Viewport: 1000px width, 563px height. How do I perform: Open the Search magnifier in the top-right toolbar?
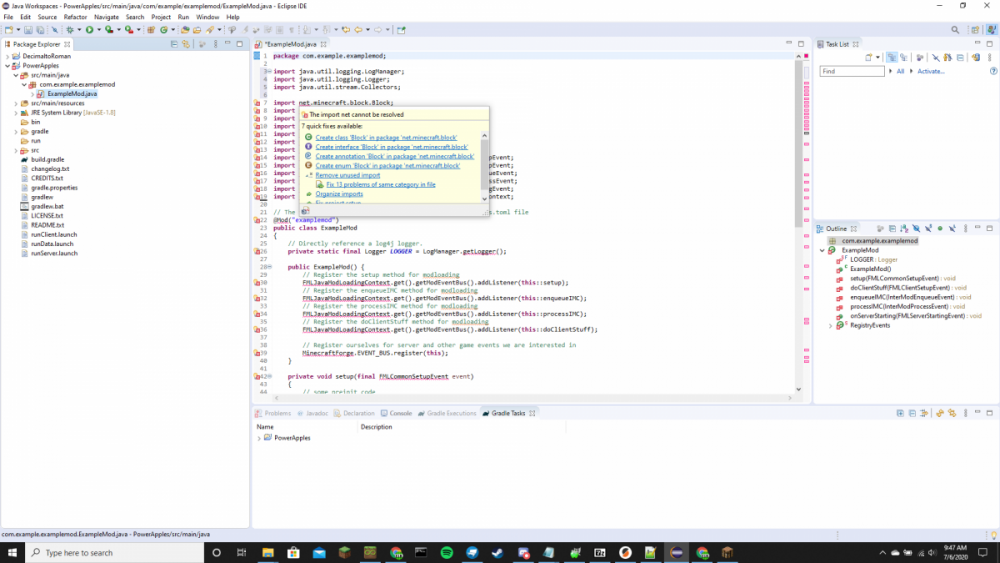(x=955, y=29)
